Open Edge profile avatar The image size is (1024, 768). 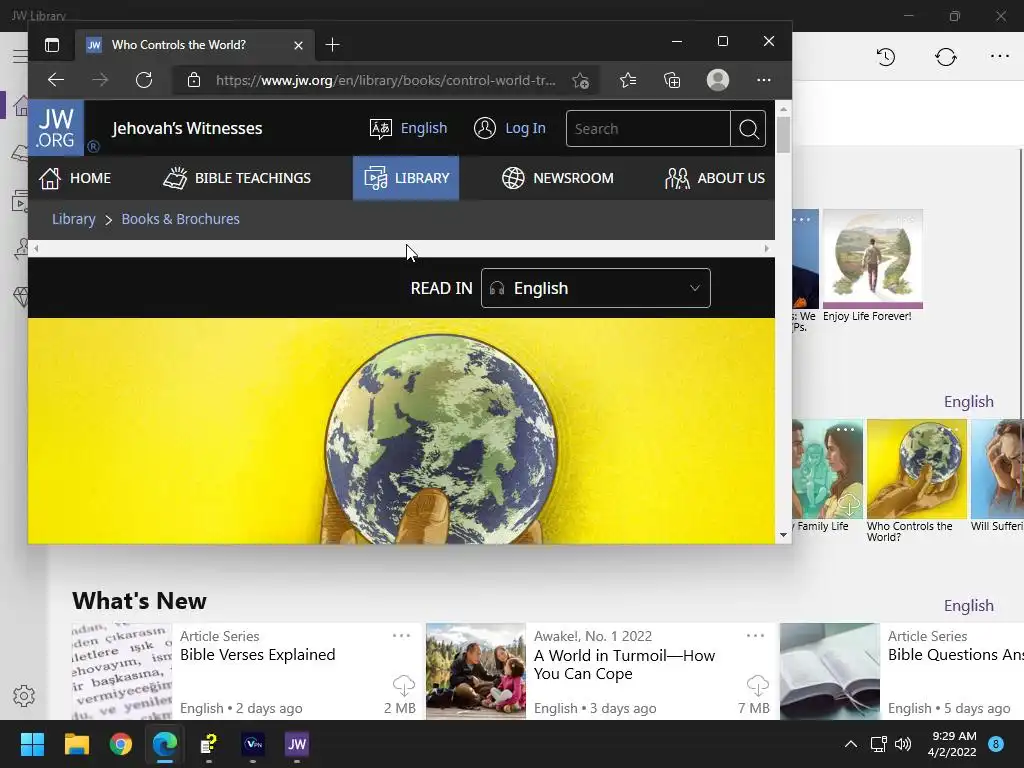(x=718, y=80)
